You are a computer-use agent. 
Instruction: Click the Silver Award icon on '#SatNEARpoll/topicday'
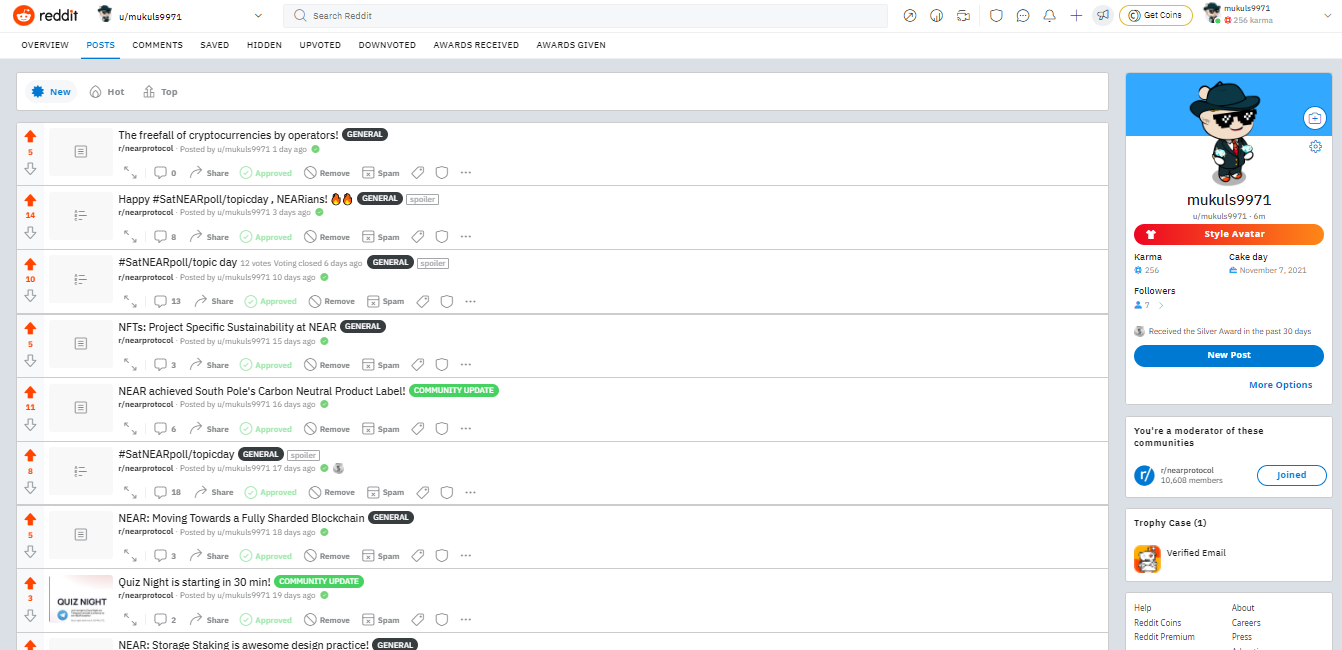[338, 468]
